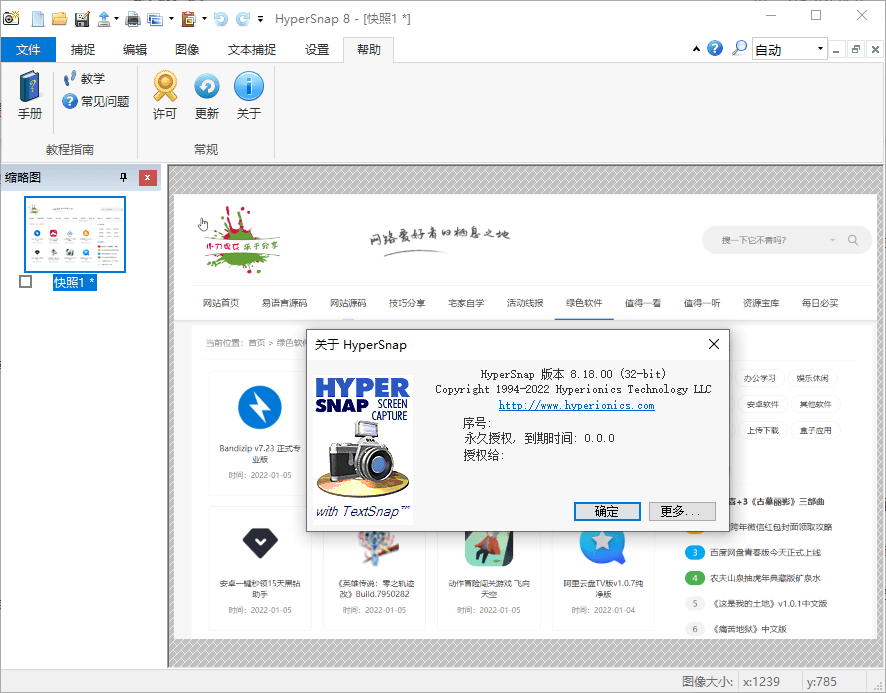The width and height of the screenshot is (886, 693).
Task: Click the camera icon in the quick access toolbar
Action: (x=10, y=18)
